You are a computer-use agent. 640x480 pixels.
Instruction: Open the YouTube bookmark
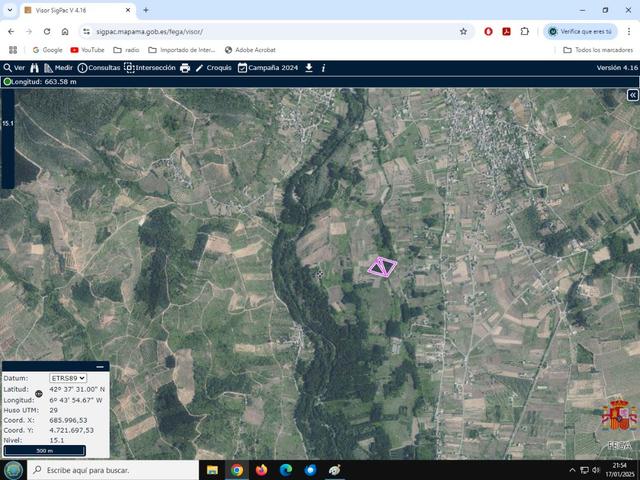point(87,49)
